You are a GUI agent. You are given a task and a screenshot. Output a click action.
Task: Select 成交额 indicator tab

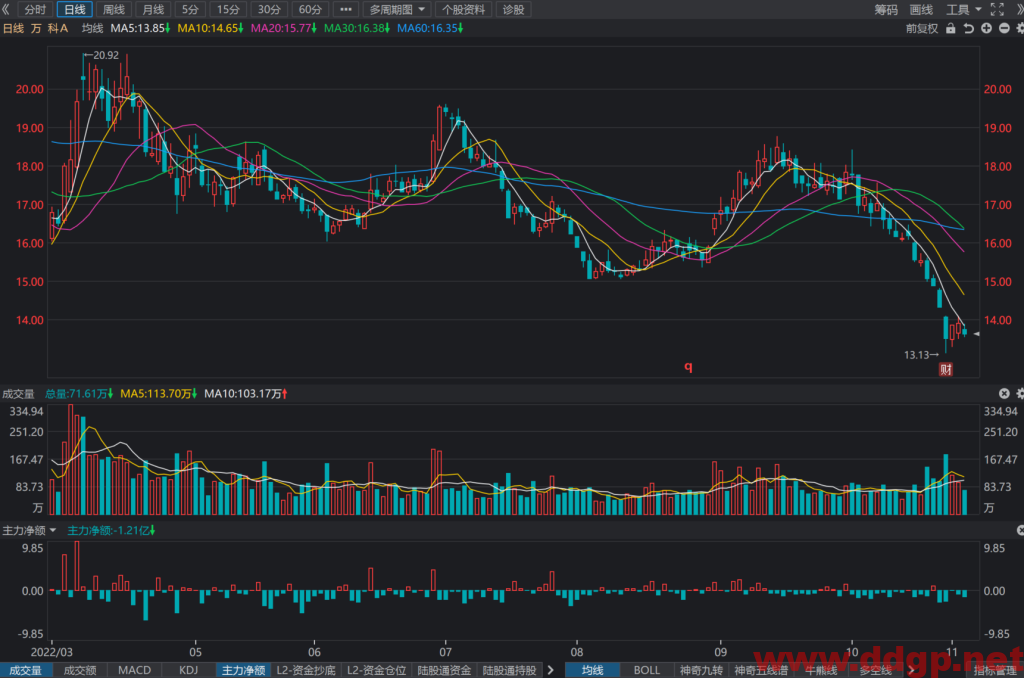(x=80, y=670)
